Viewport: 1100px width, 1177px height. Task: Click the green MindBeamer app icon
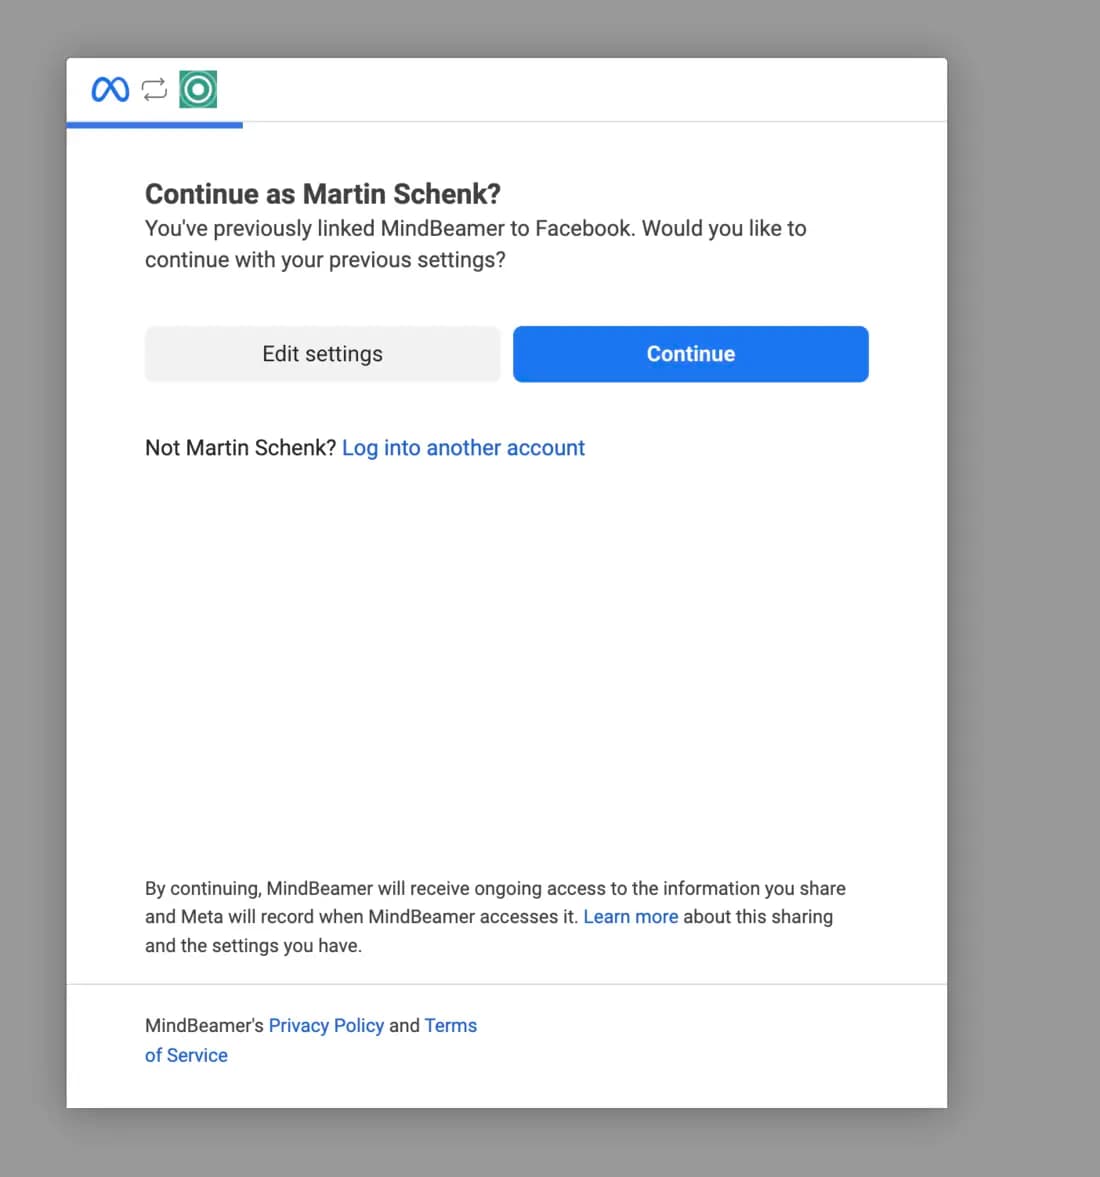click(198, 89)
